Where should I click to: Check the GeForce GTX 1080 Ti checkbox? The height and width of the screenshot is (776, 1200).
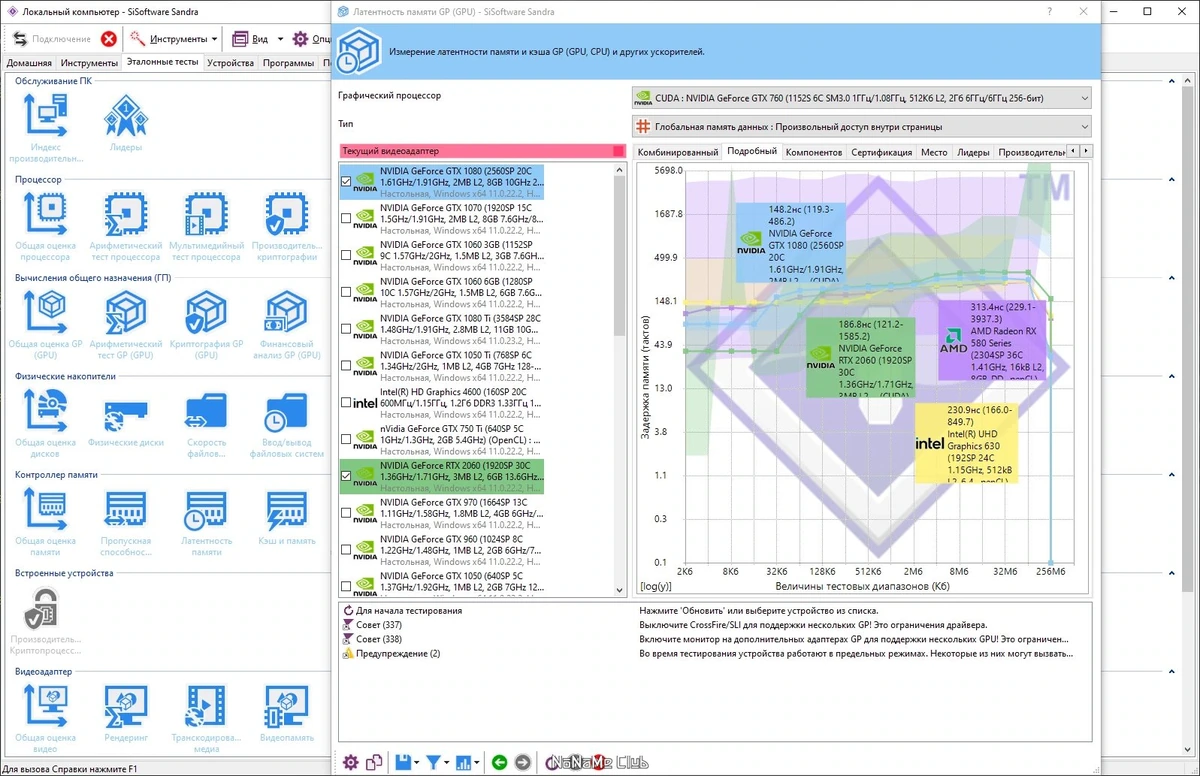click(x=346, y=329)
